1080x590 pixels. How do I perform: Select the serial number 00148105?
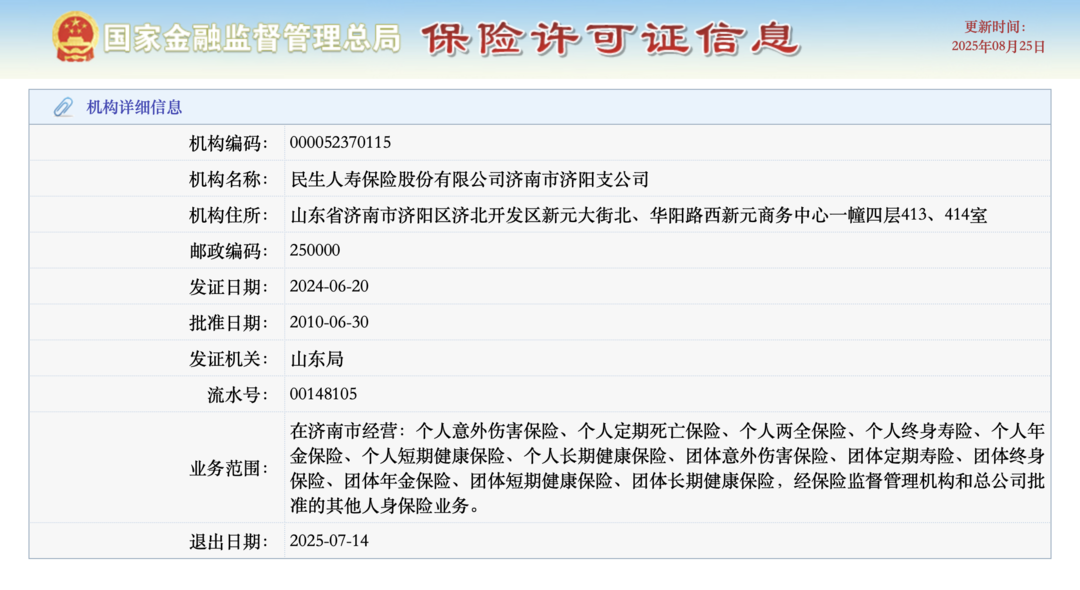(323, 394)
